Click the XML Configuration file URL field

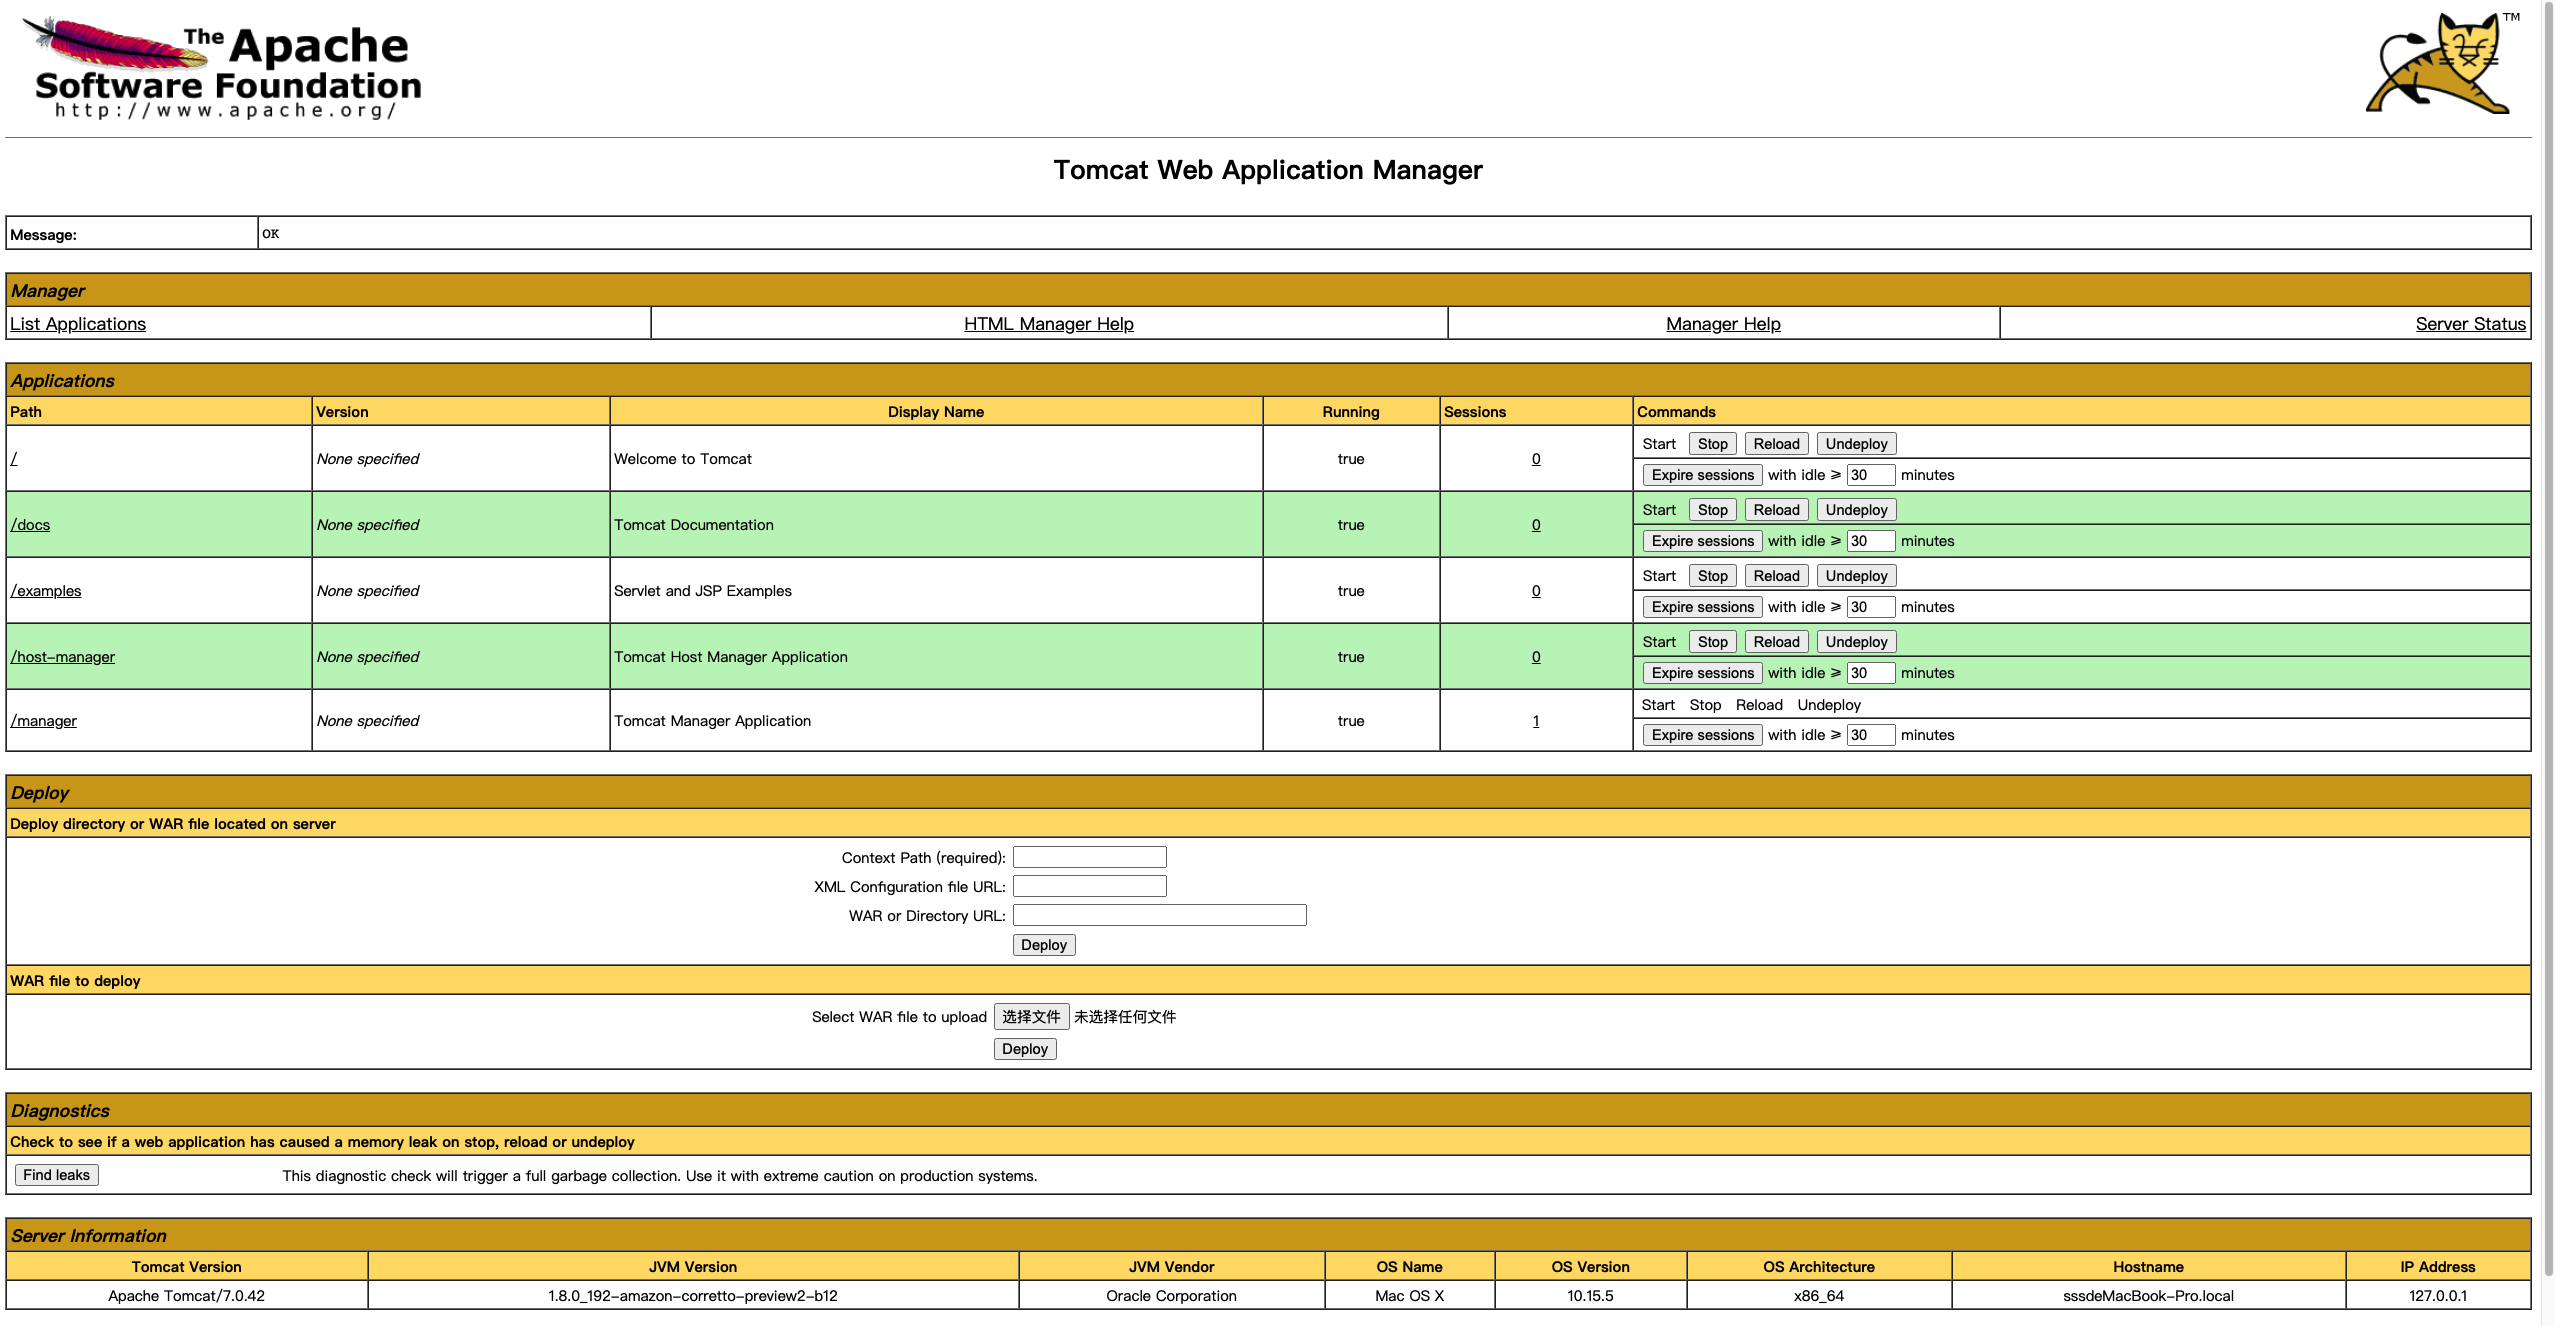click(1089, 887)
